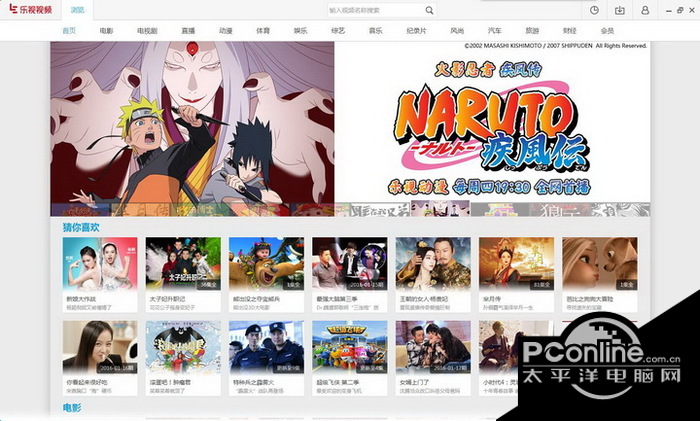This screenshot has height=421, width=700.
Task: Open the 女婿上门了 thumbnail
Action: pos(433,347)
